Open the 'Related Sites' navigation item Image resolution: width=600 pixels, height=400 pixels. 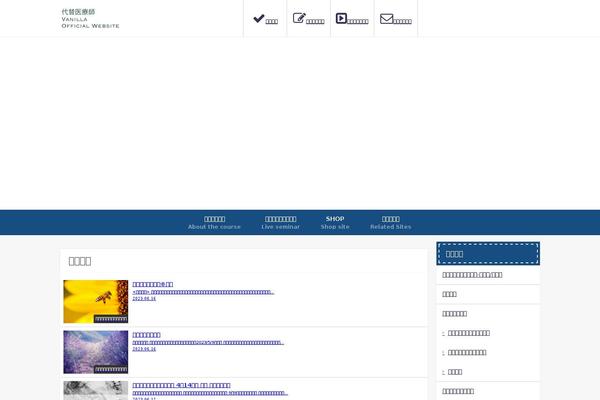pos(391,222)
